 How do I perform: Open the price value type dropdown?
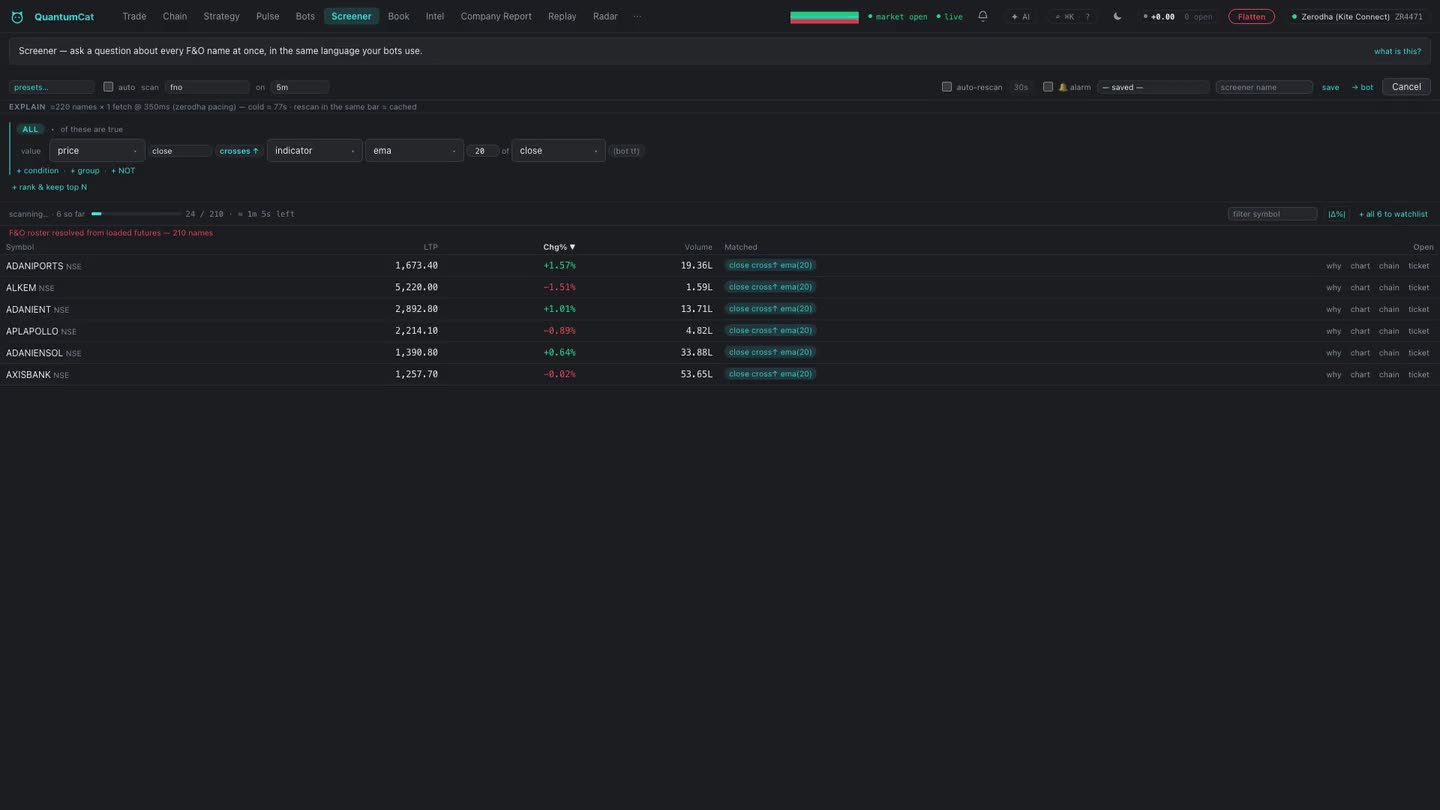click(x=97, y=151)
